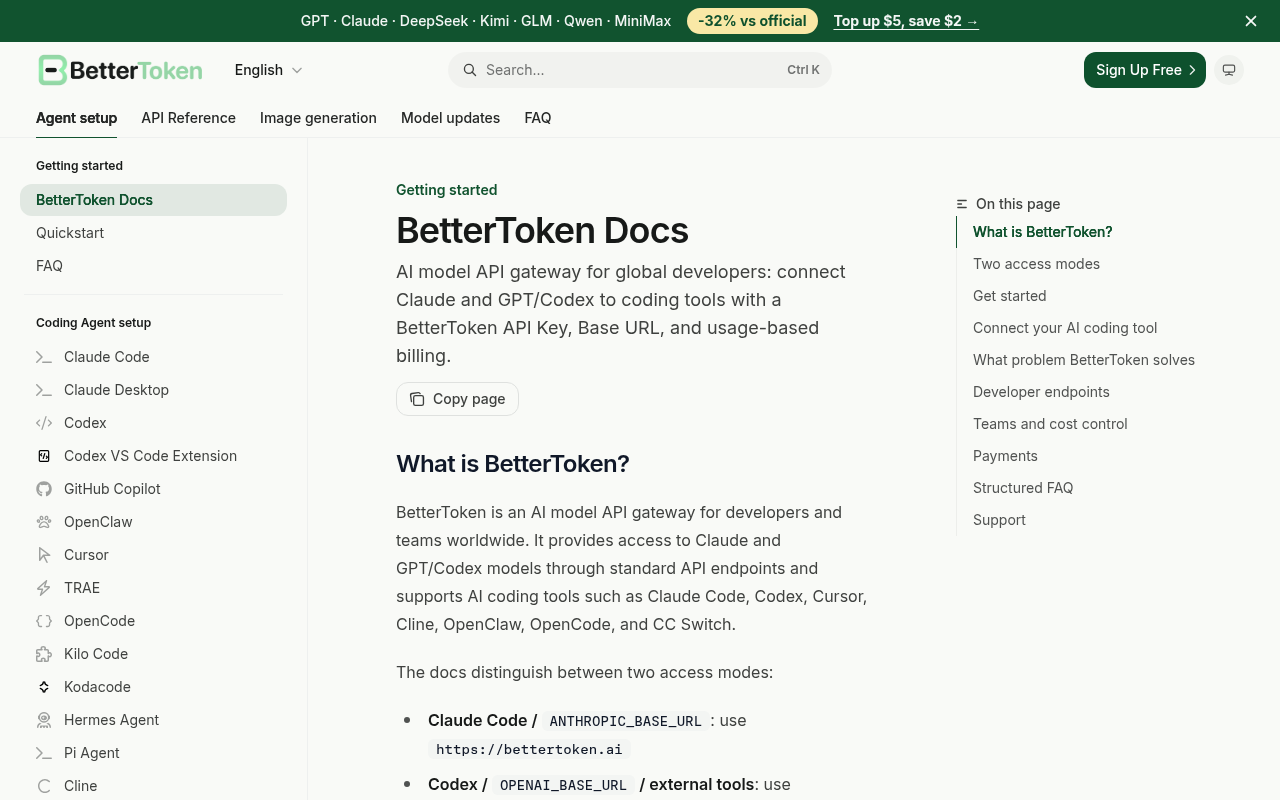Click the -32% vs official badge

point(752,21)
